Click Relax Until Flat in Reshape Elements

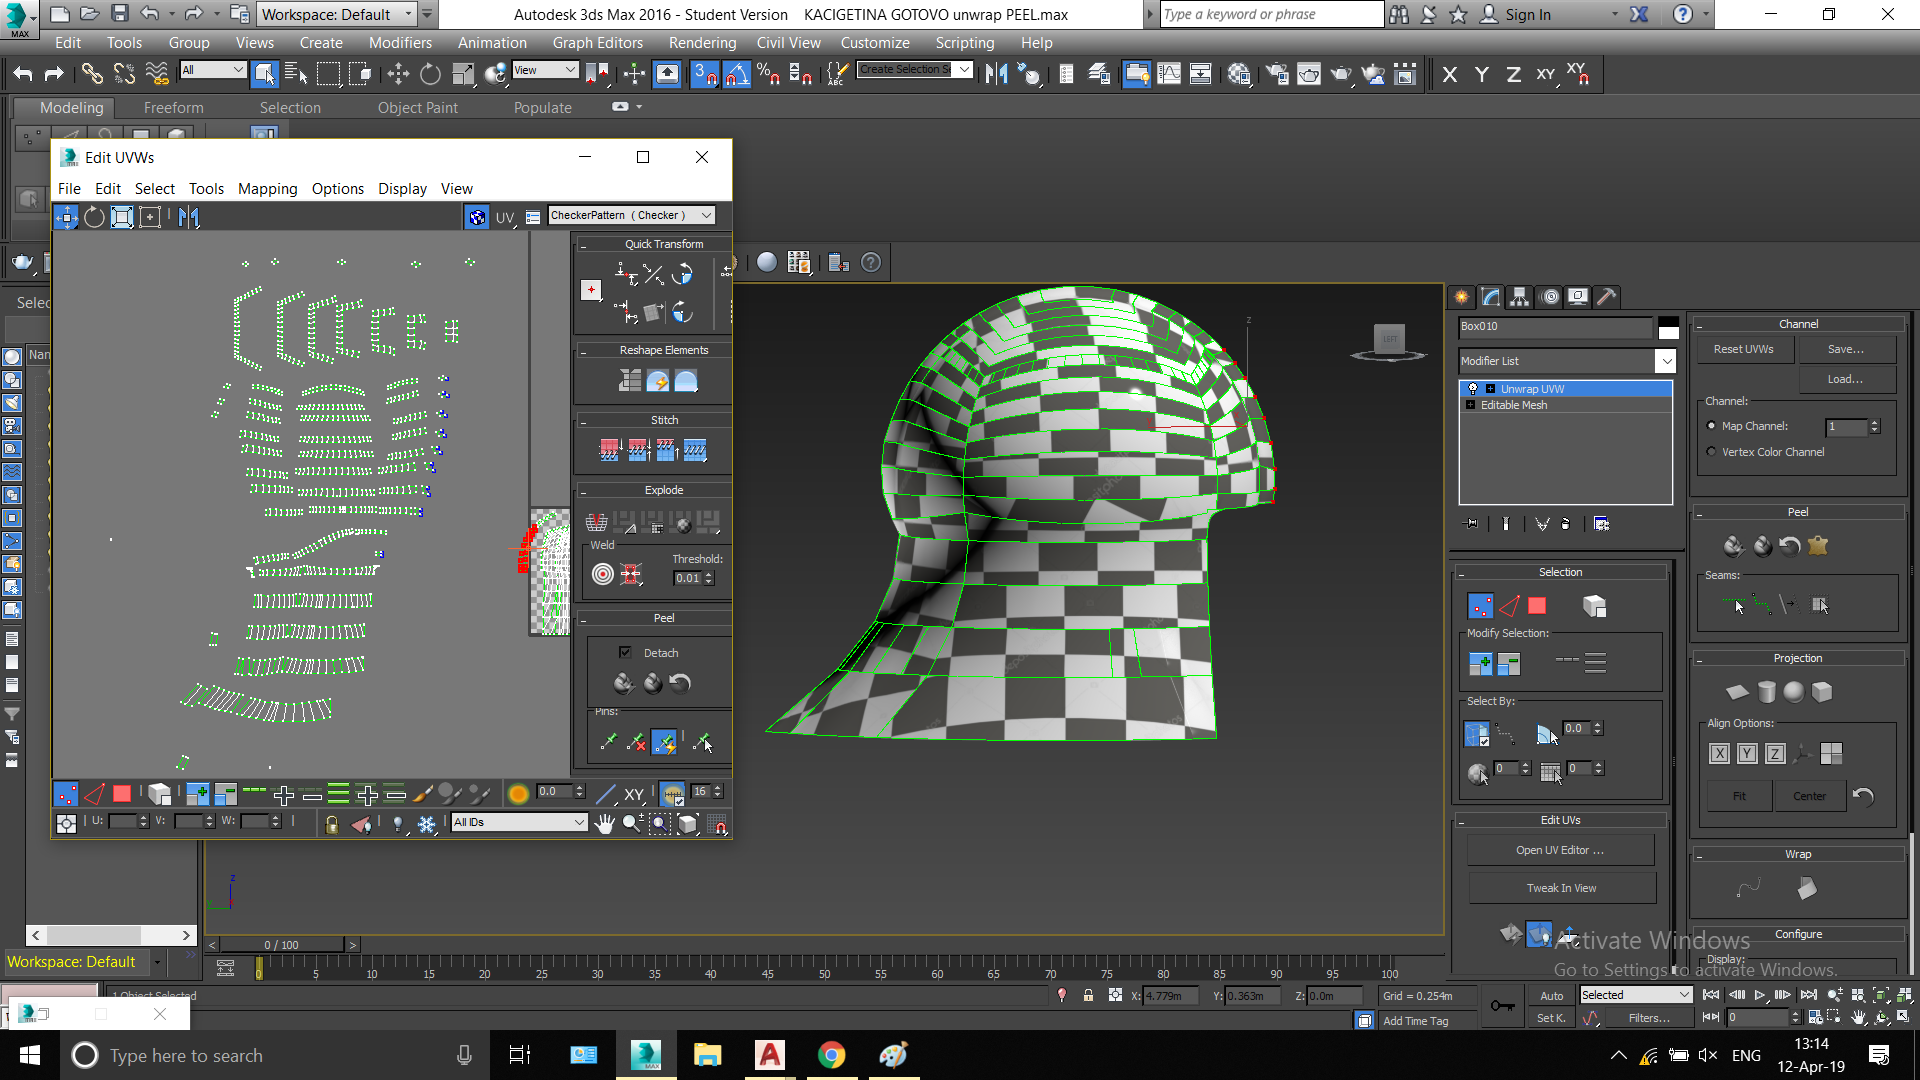(658, 381)
